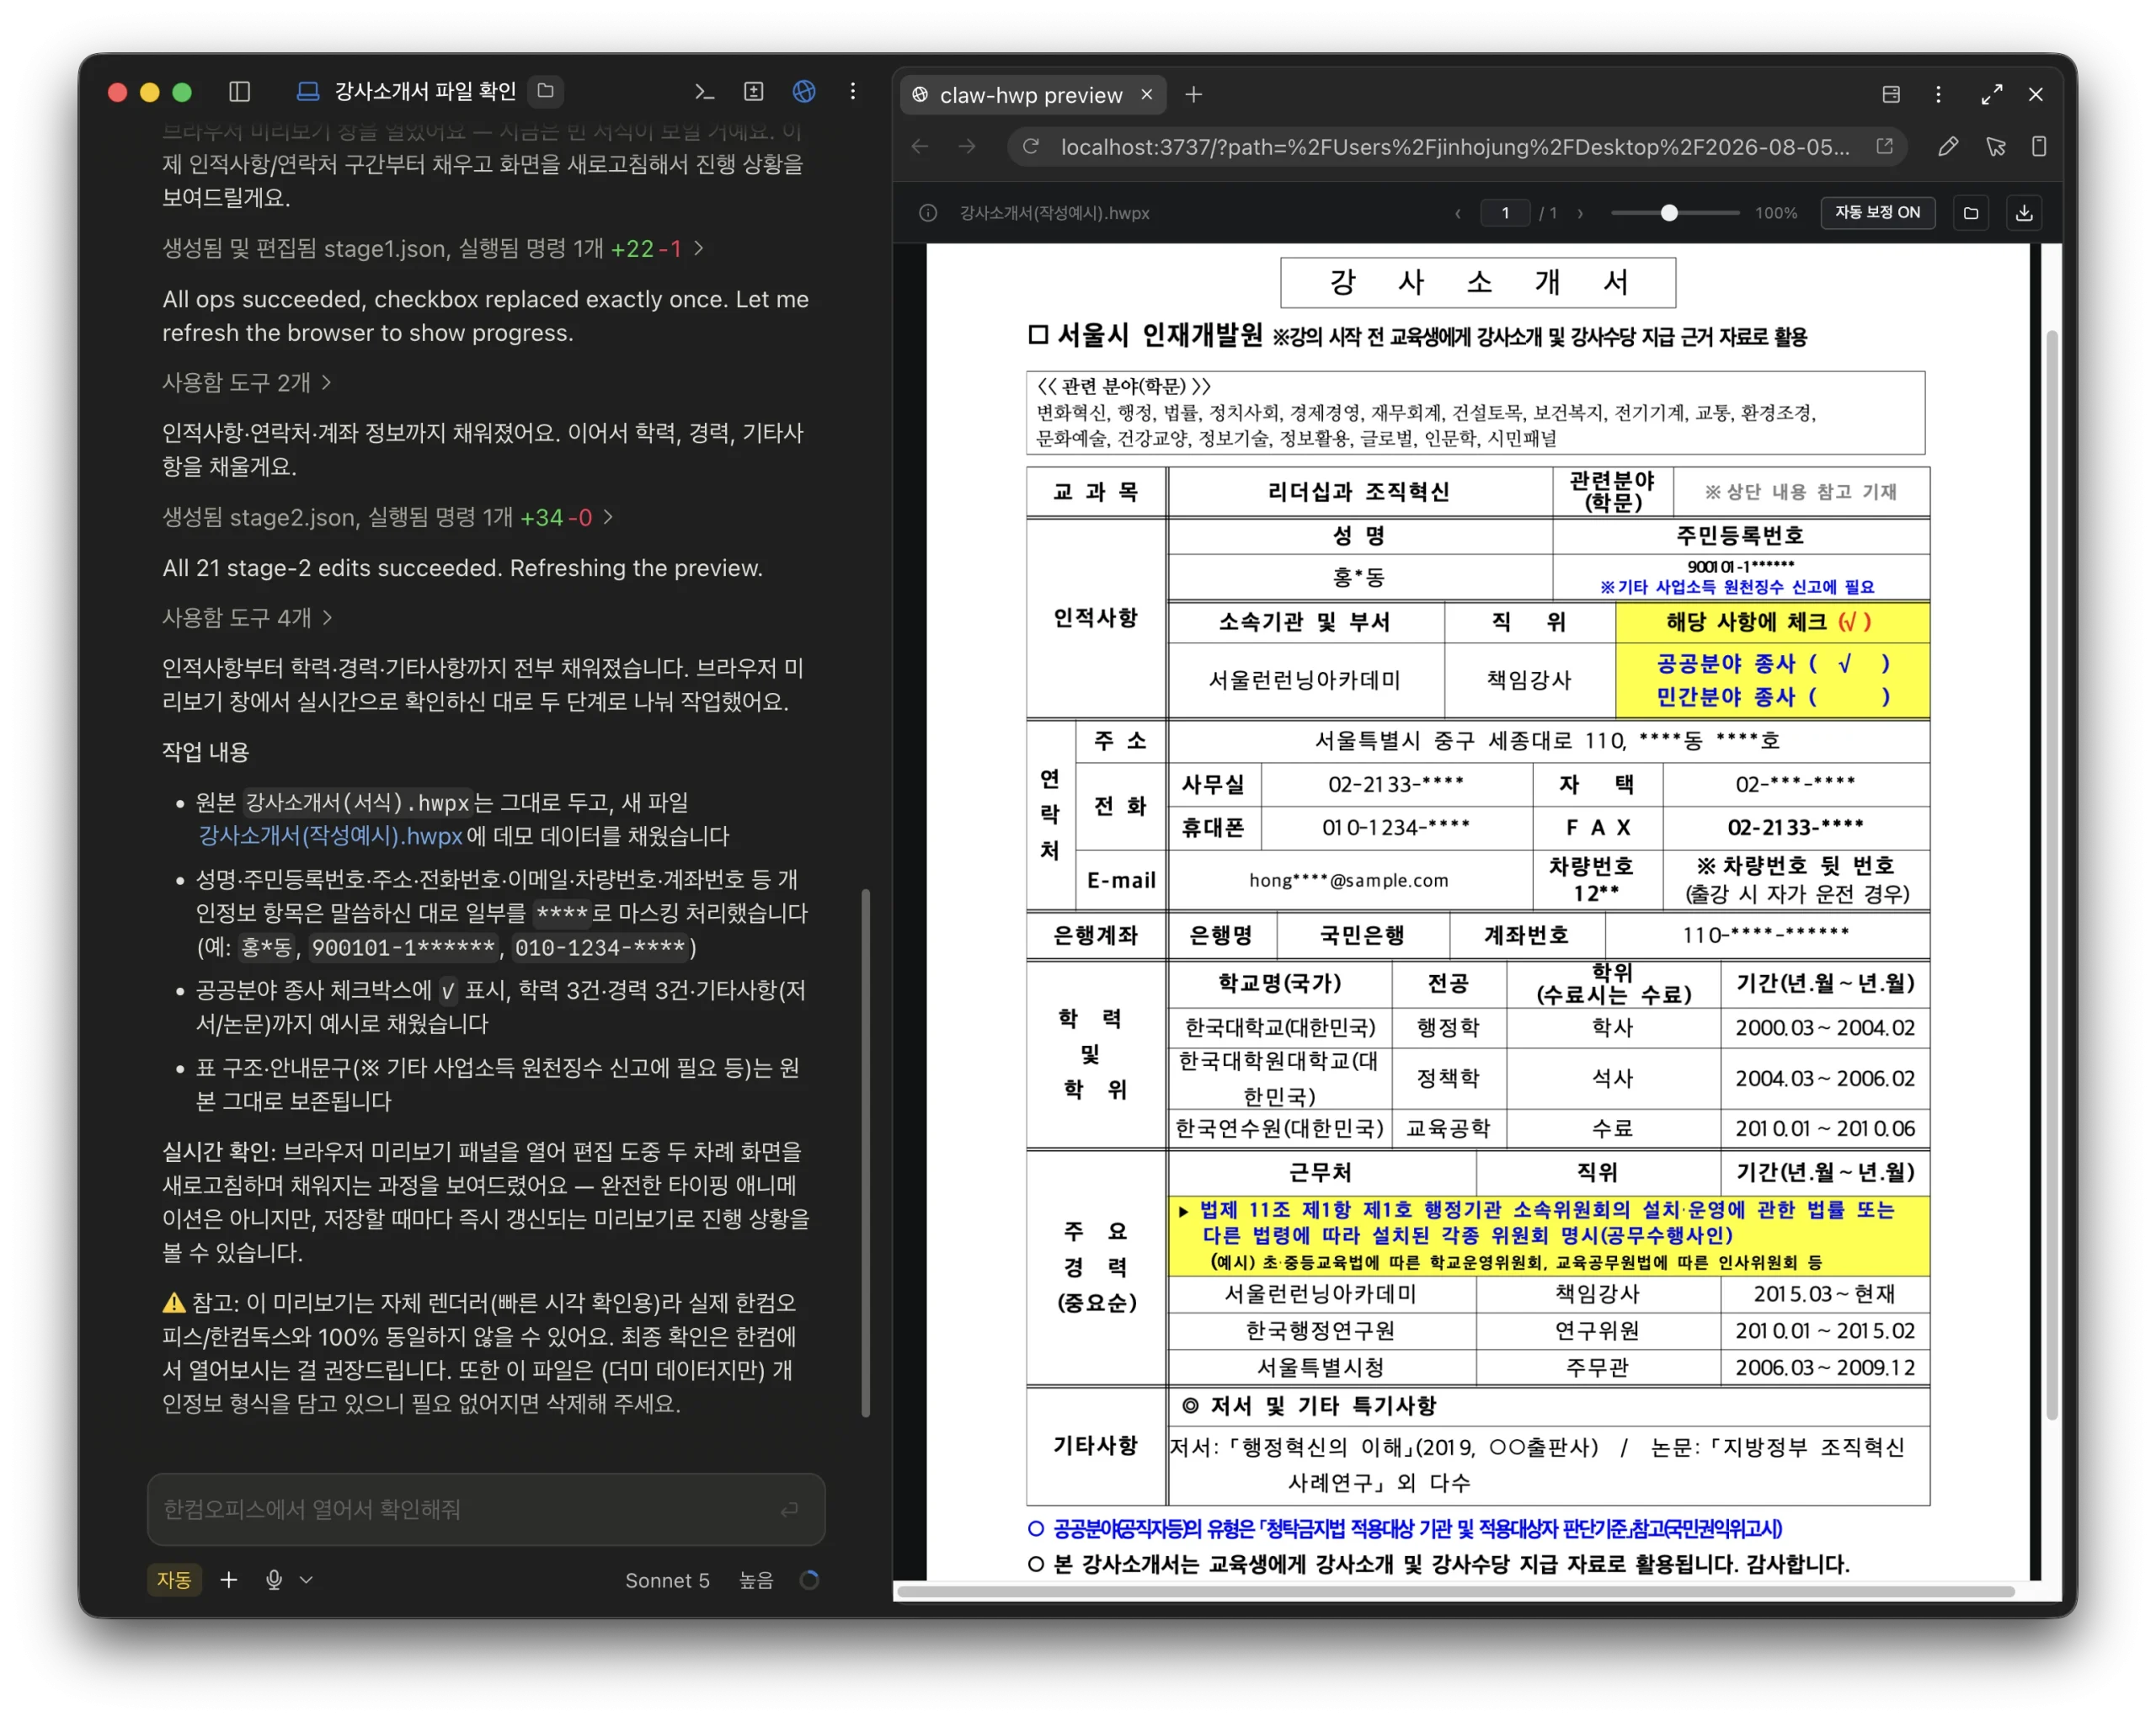Click the laptop icon beside session title
The image size is (2156, 1722).
coord(308,92)
